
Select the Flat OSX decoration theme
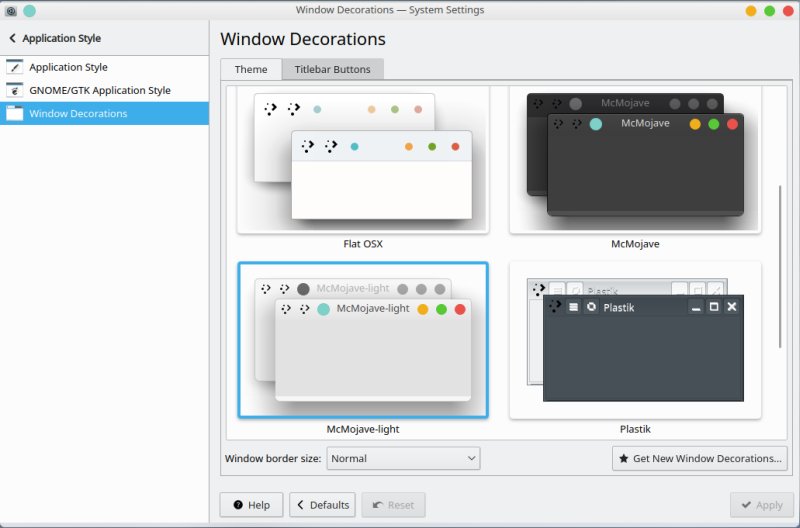[x=363, y=165]
